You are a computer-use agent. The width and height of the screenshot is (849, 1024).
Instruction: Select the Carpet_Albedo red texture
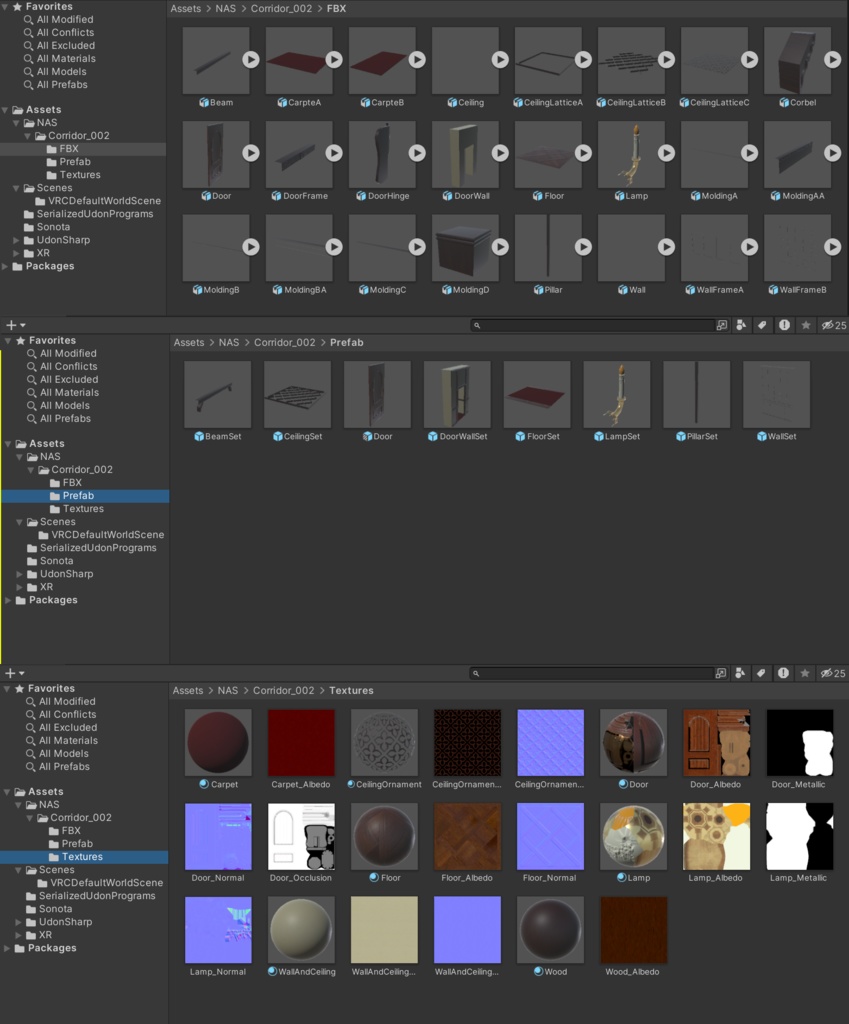click(301, 742)
